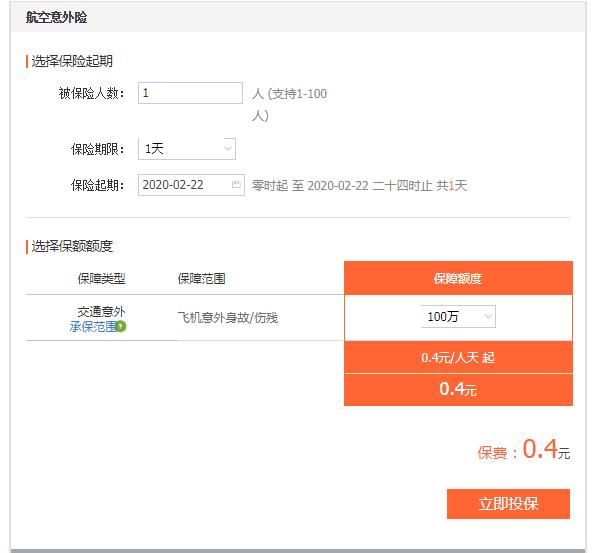The image size is (597, 553).
Task: Click the white 0.4元 total in the orange cell
Action: point(458,389)
